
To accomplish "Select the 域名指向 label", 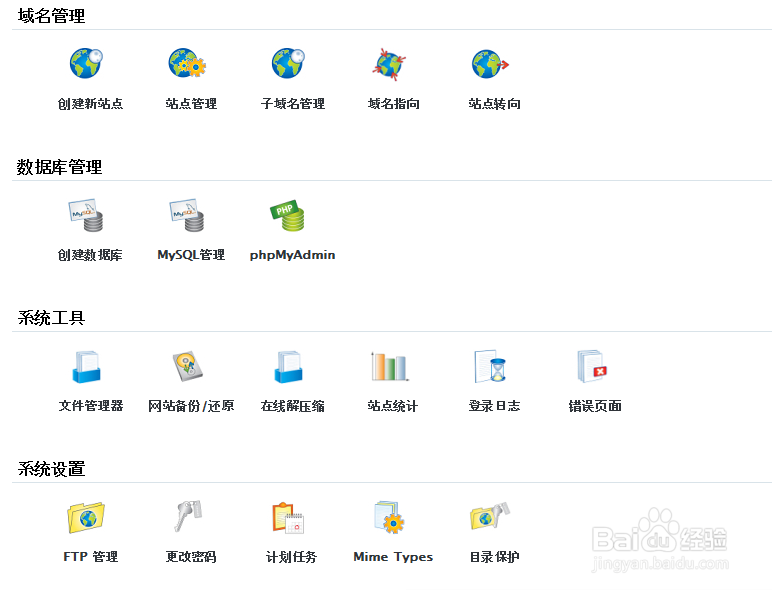I will point(393,104).
